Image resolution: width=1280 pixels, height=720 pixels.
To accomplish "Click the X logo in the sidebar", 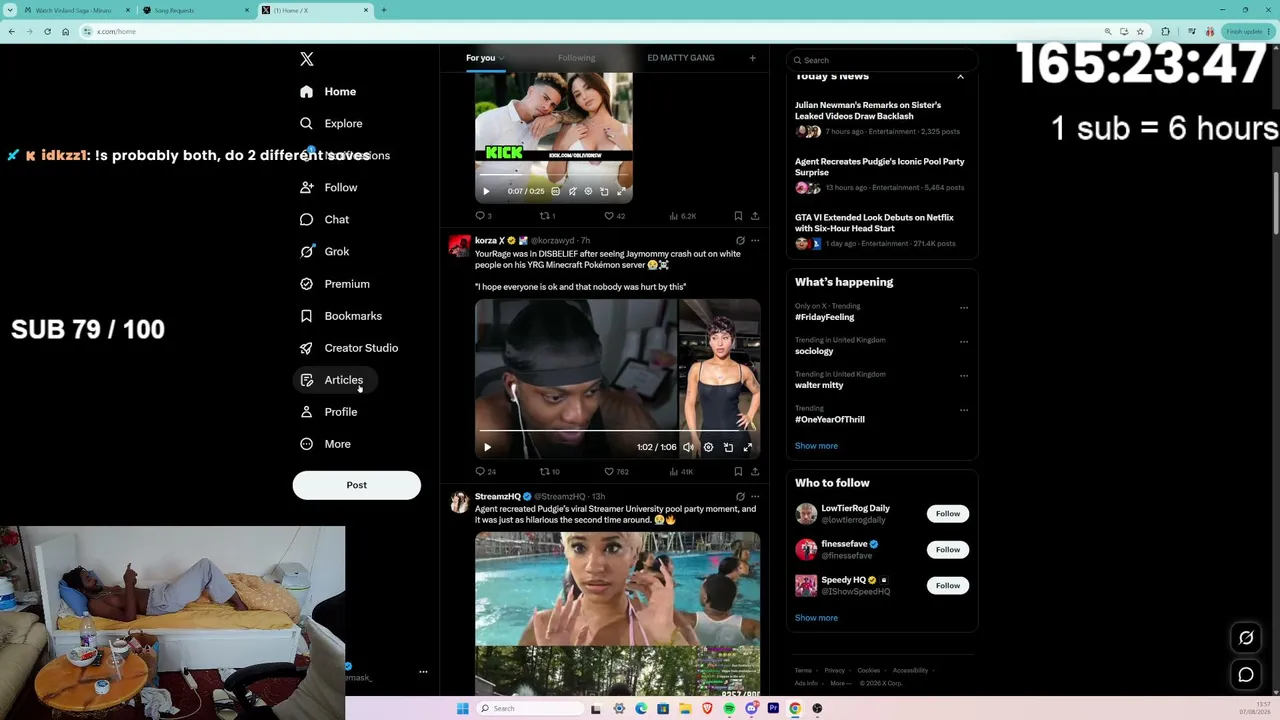I will click(307, 59).
